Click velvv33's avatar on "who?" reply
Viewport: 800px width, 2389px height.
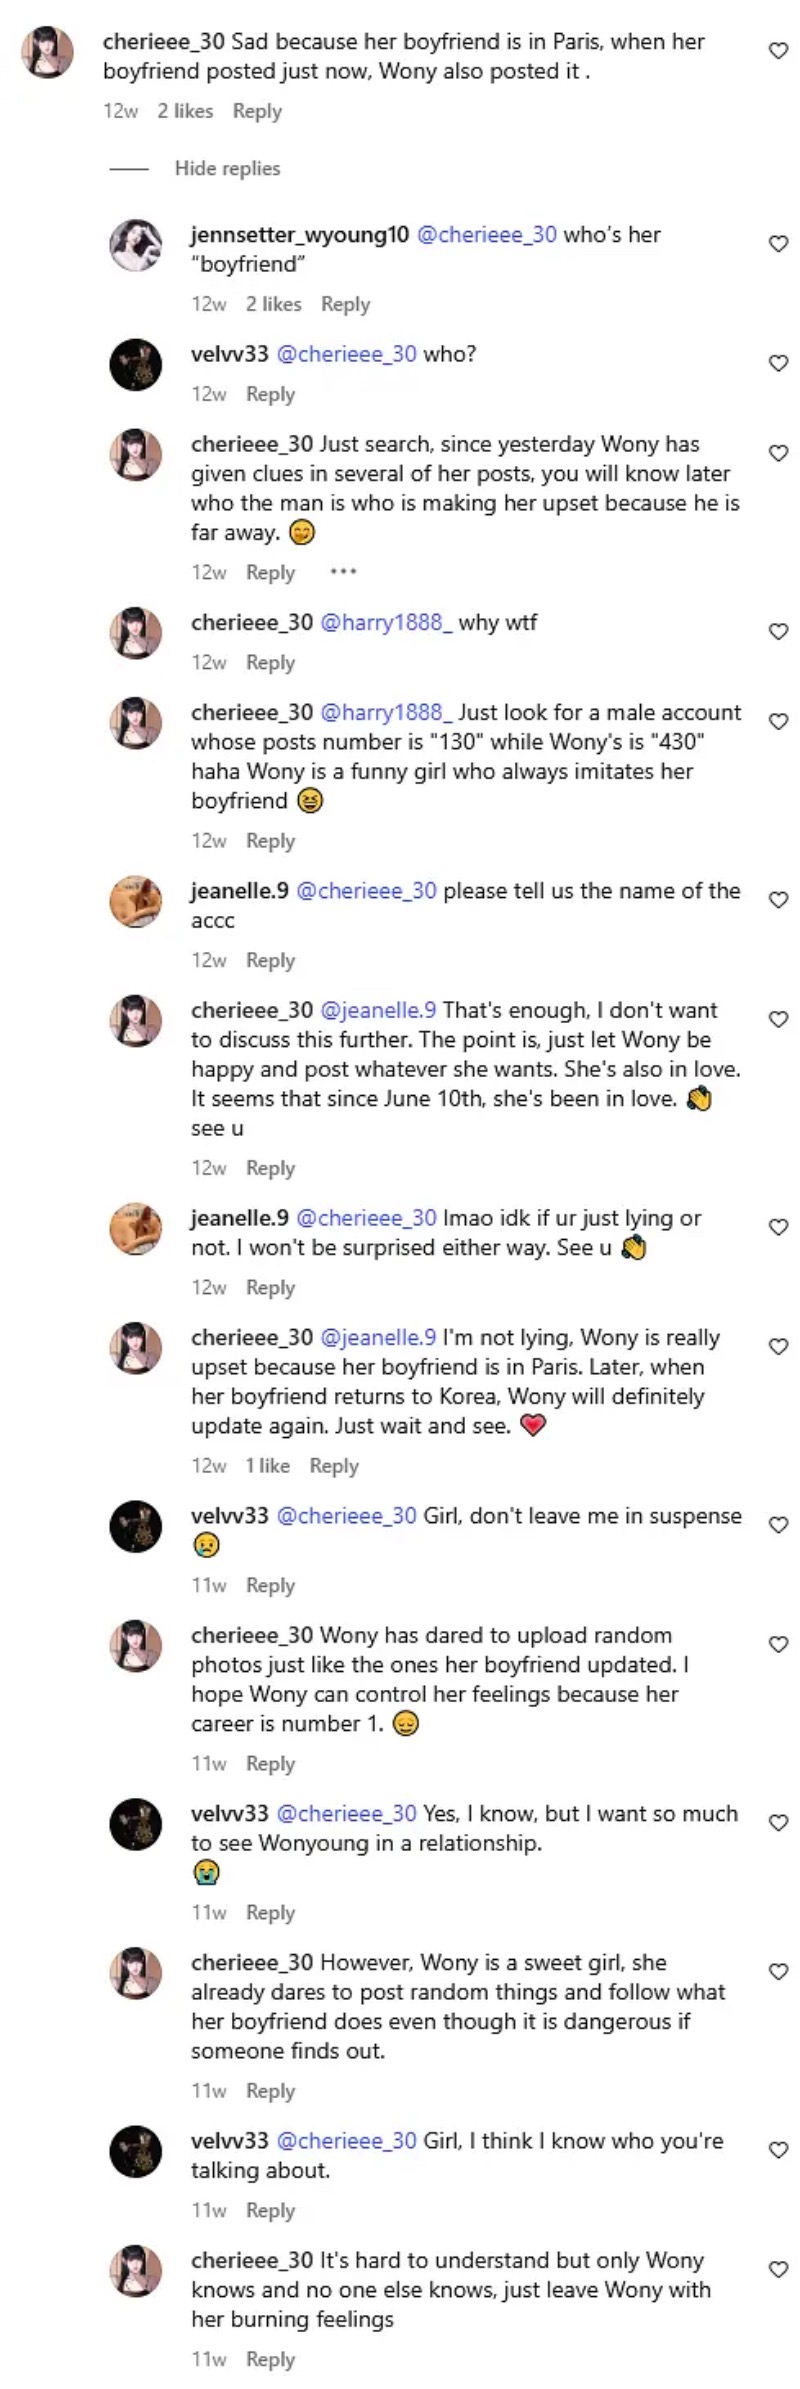click(x=135, y=364)
